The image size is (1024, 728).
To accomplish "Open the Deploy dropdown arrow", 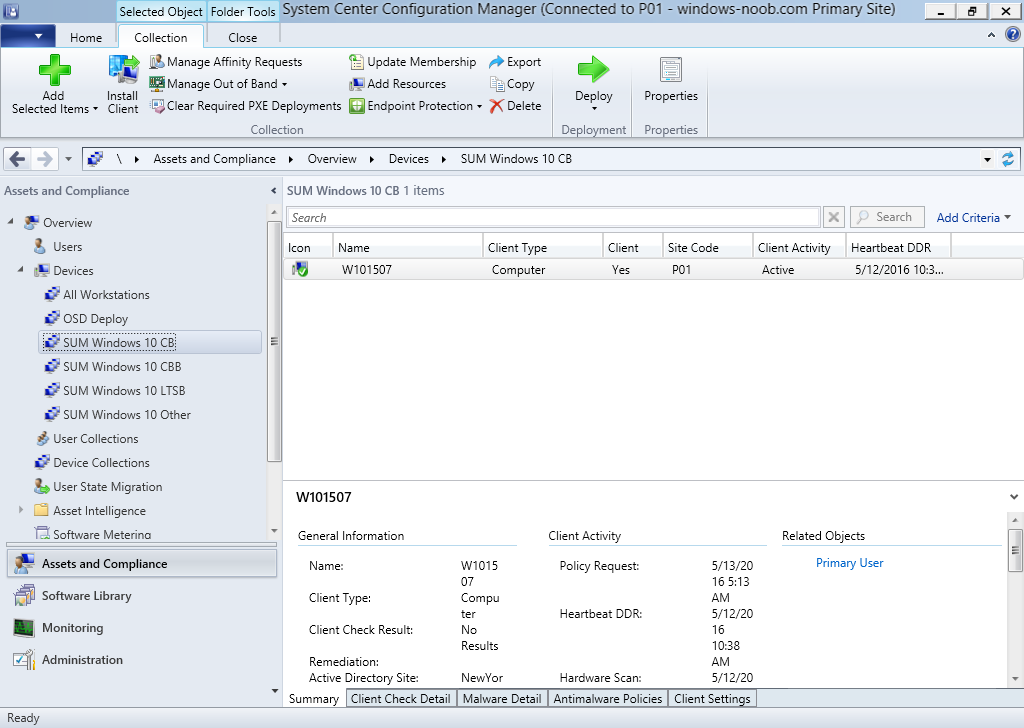I will point(594,109).
